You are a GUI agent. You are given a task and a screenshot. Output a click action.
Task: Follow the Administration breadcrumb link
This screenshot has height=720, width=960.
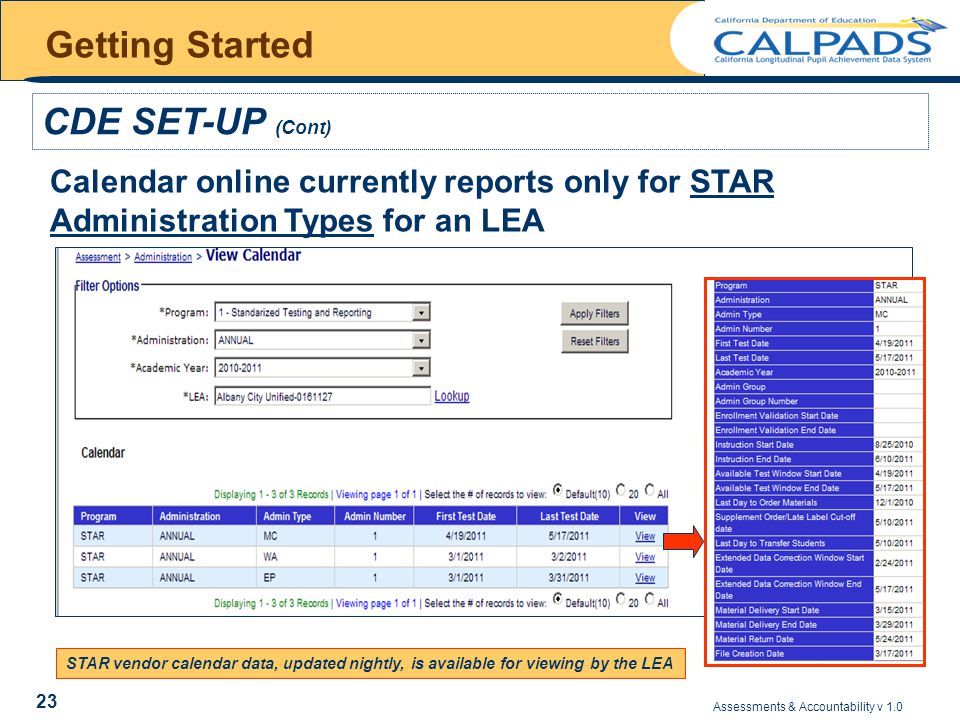pyautogui.click(x=163, y=257)
